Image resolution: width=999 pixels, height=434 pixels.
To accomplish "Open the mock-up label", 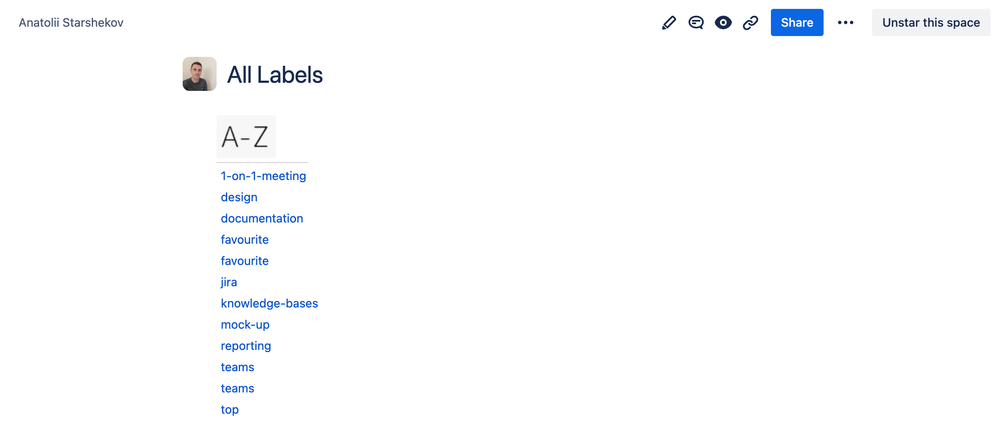I will point(245,325).
